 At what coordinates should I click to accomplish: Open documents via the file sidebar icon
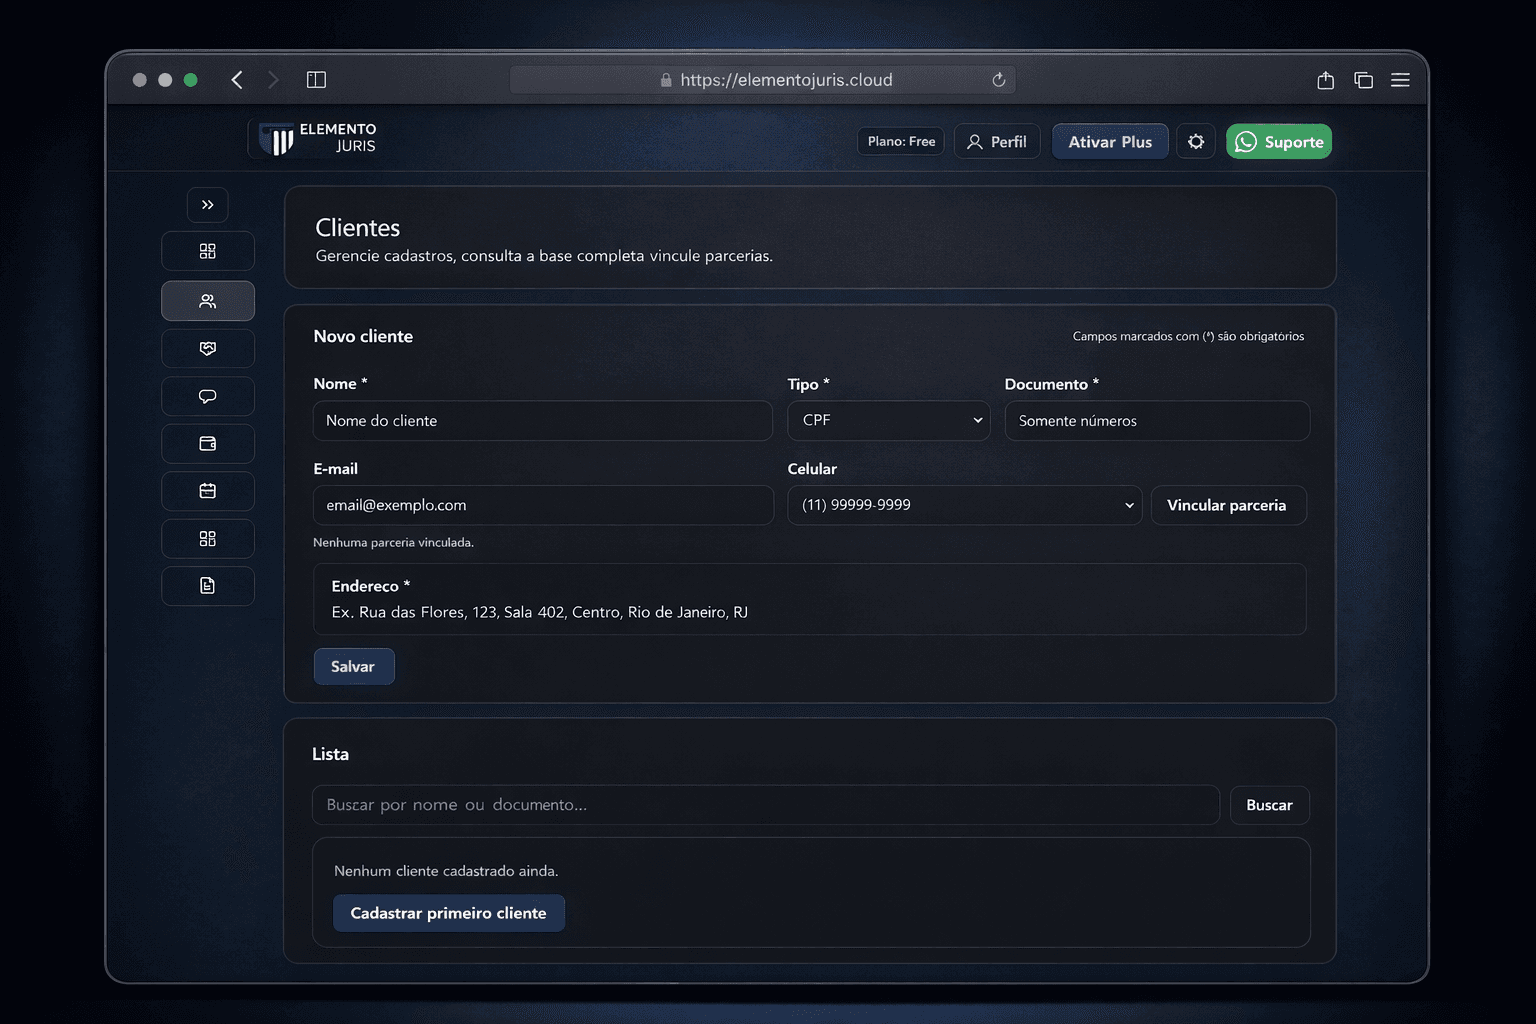point(207,586)
